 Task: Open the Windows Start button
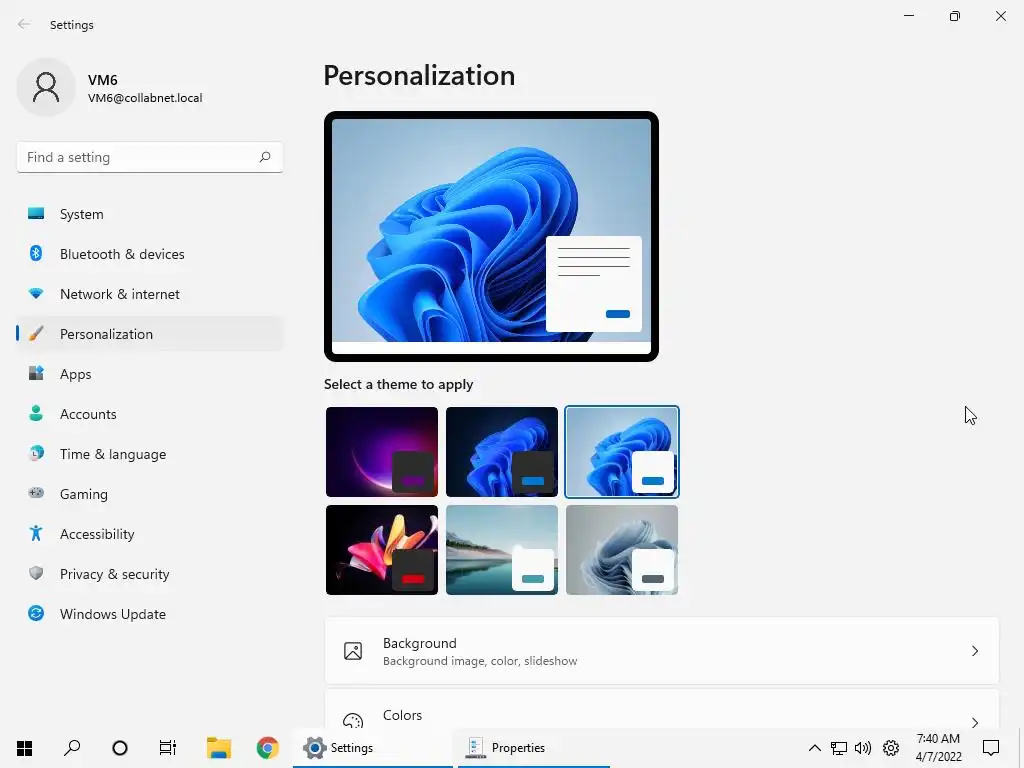[x=24, y=748]
